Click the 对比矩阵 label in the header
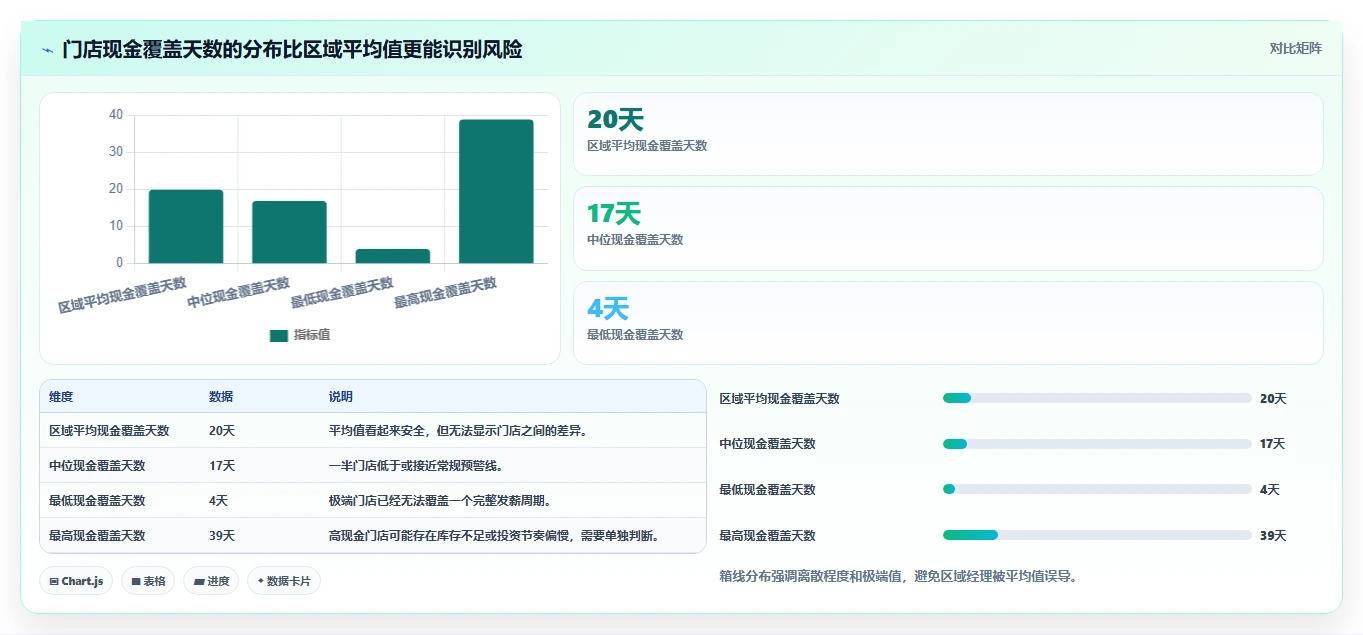This screenshot has width=1363, height=635. coord(1296,48)
